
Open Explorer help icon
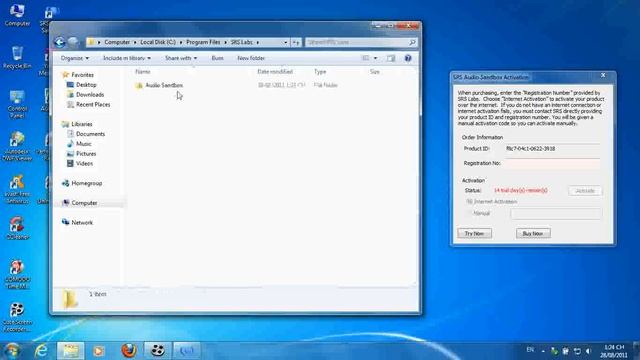pos(408,58)
